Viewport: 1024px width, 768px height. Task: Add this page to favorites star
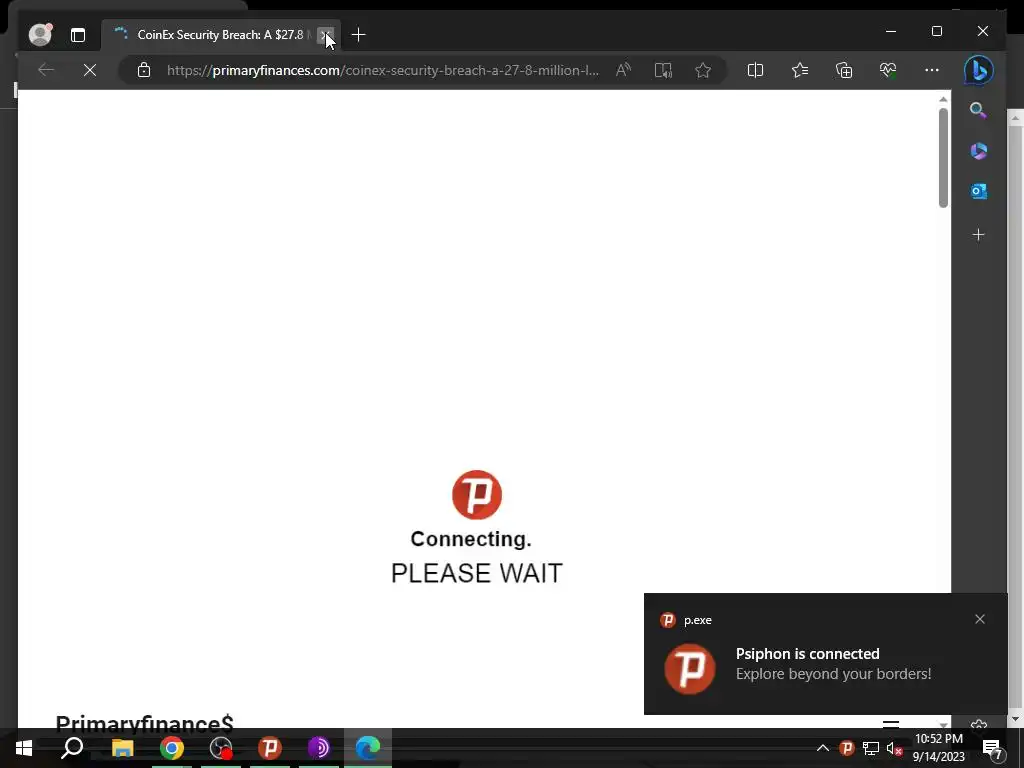703,70
